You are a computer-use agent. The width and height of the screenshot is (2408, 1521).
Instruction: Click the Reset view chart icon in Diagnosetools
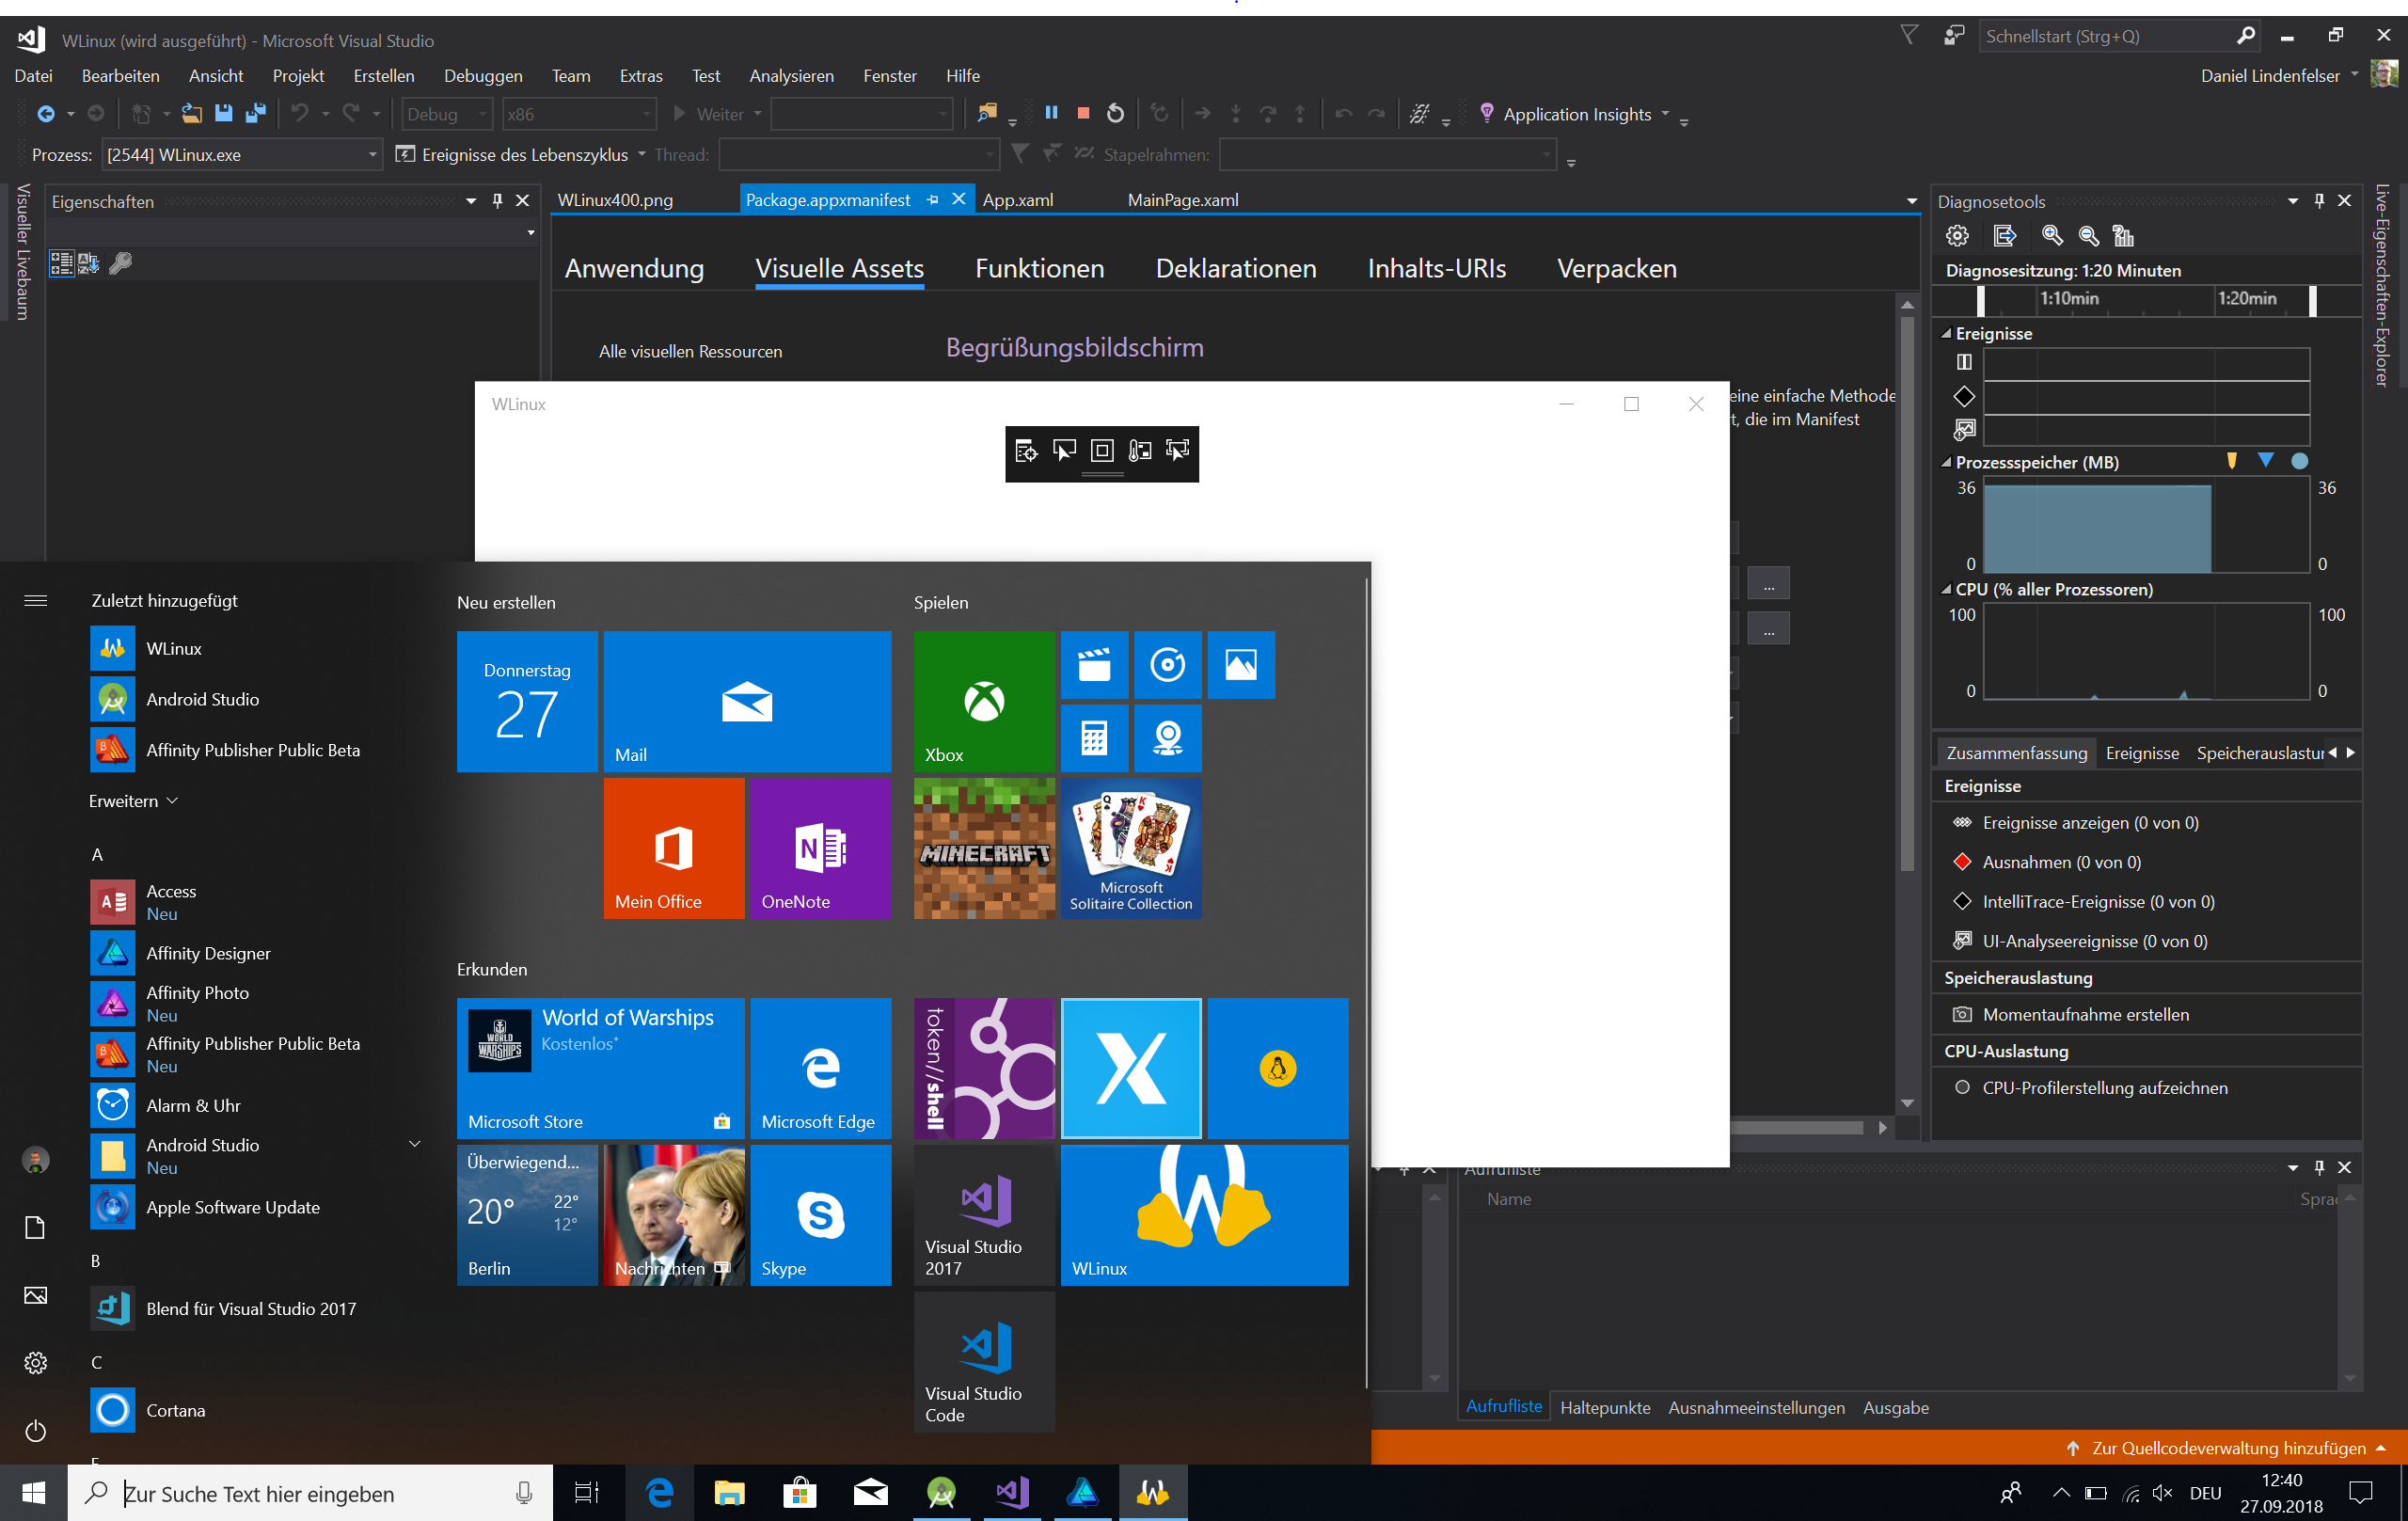click(2123, 236)
